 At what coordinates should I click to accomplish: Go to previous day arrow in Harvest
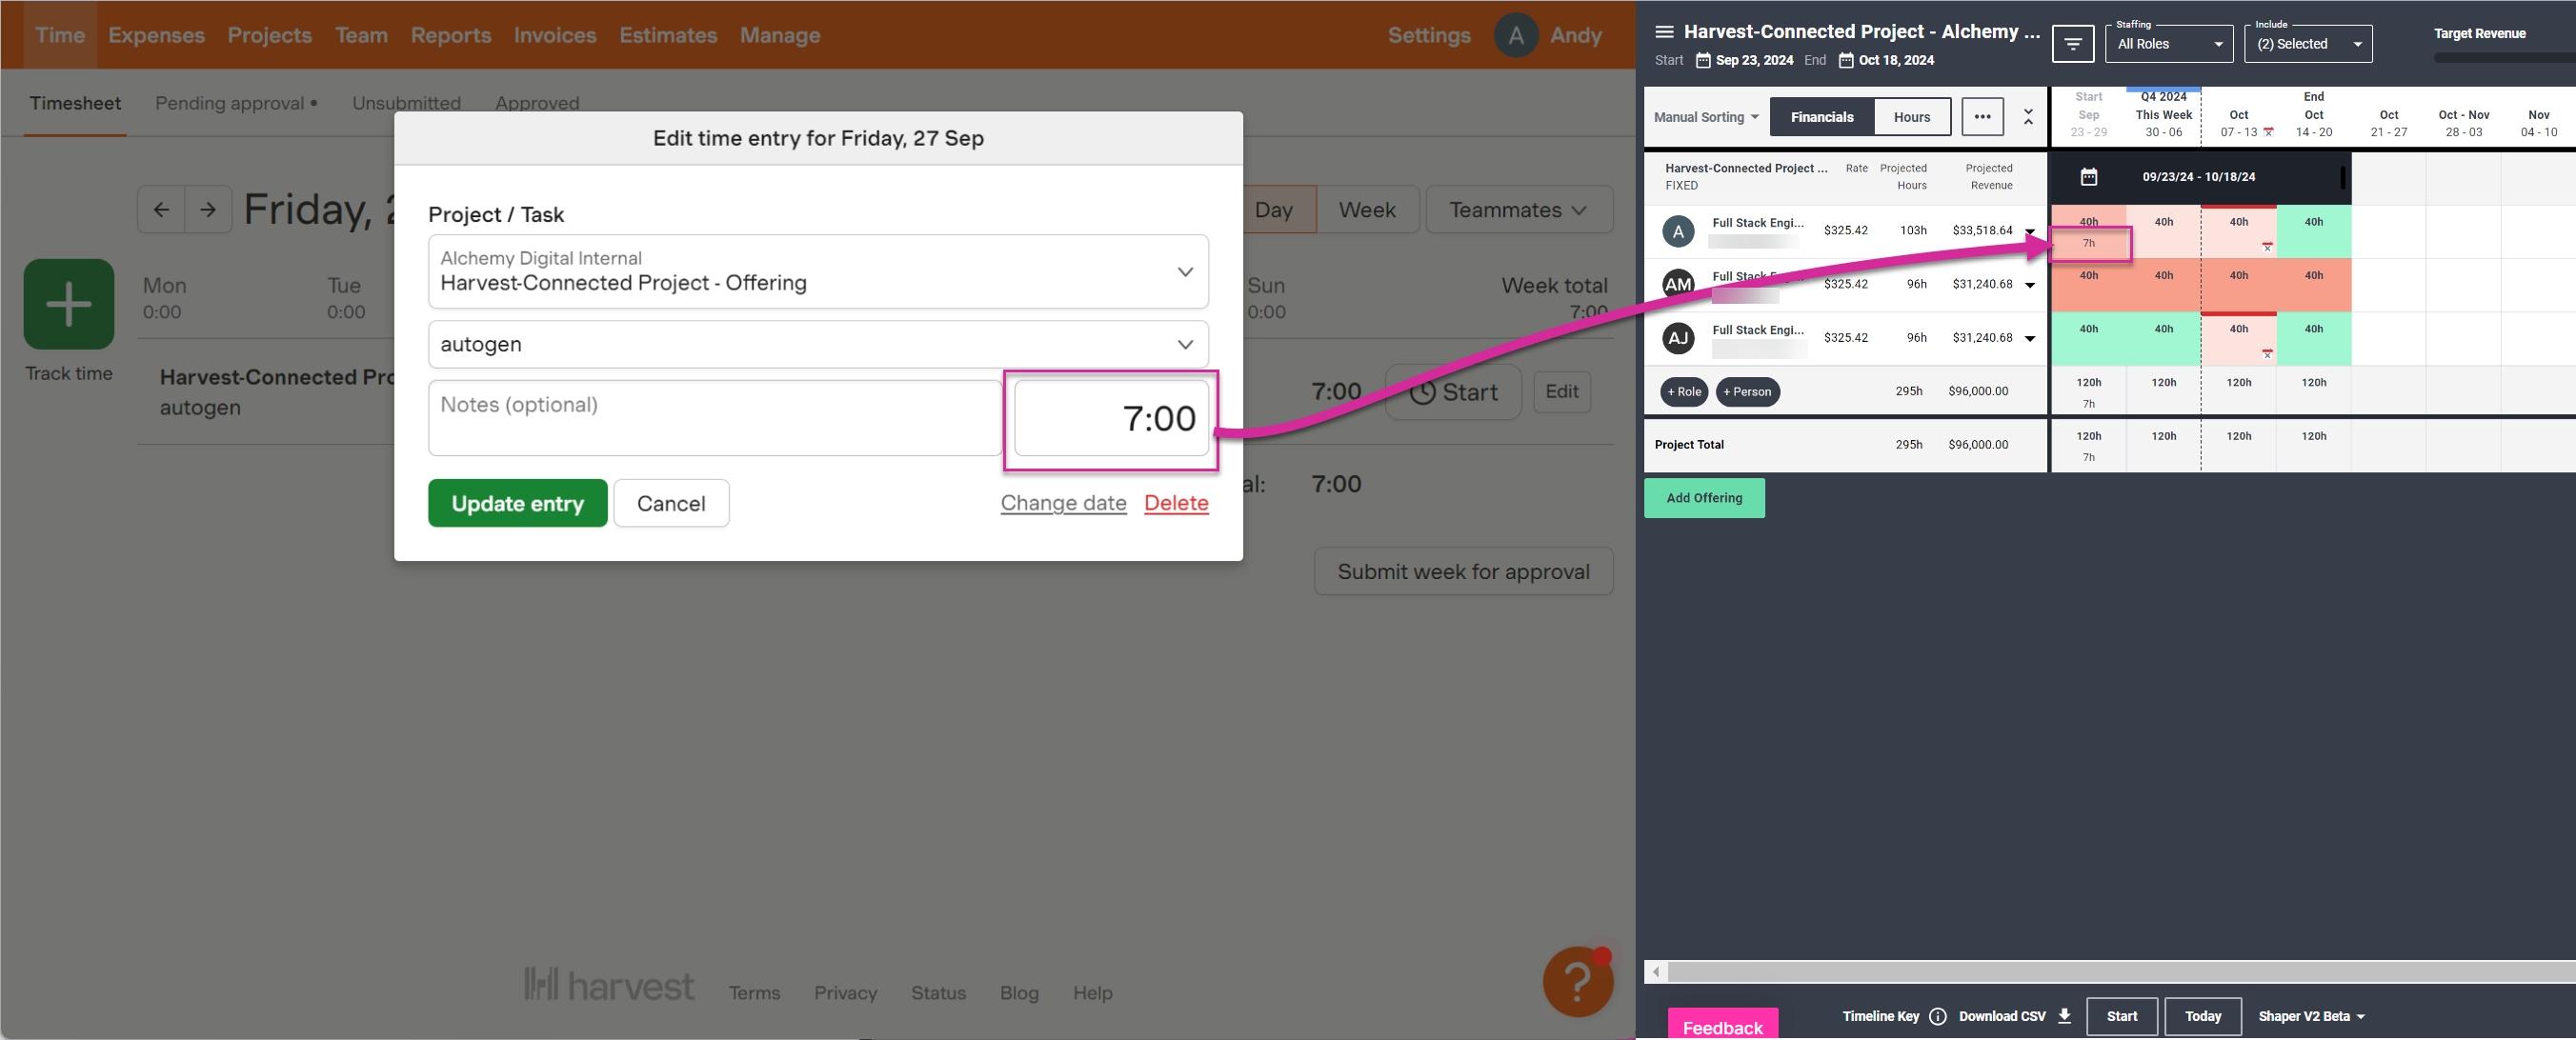pos(161,210)
